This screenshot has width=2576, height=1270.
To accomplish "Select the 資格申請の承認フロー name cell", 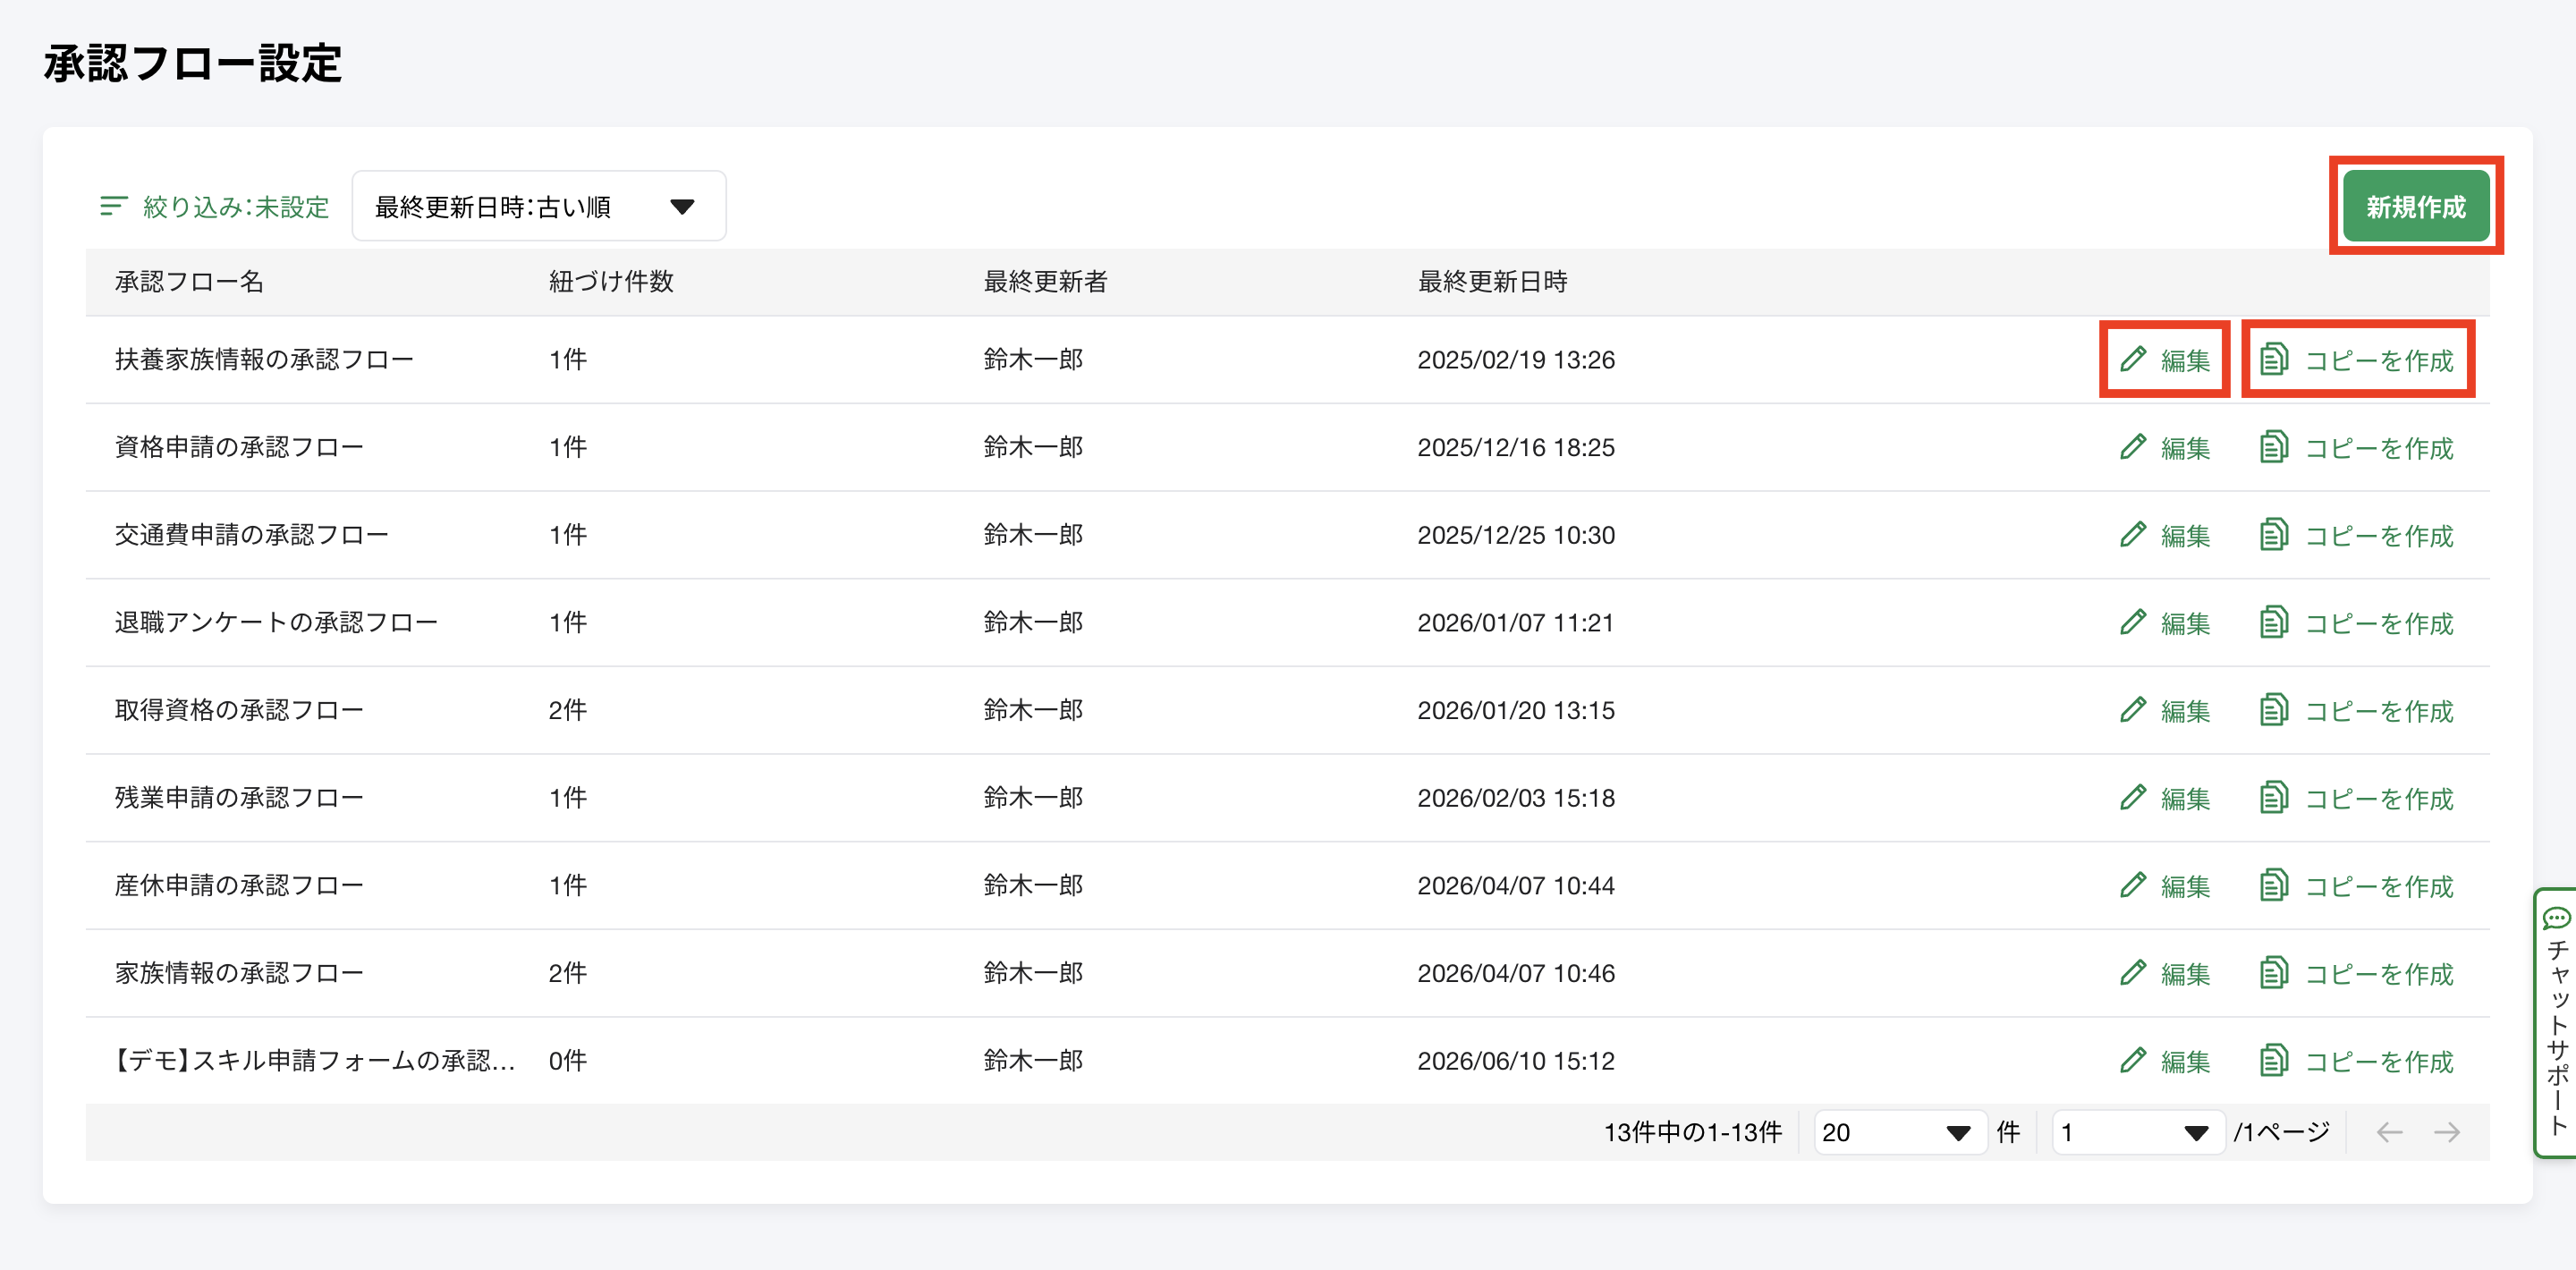I will [x=239, y=447].
